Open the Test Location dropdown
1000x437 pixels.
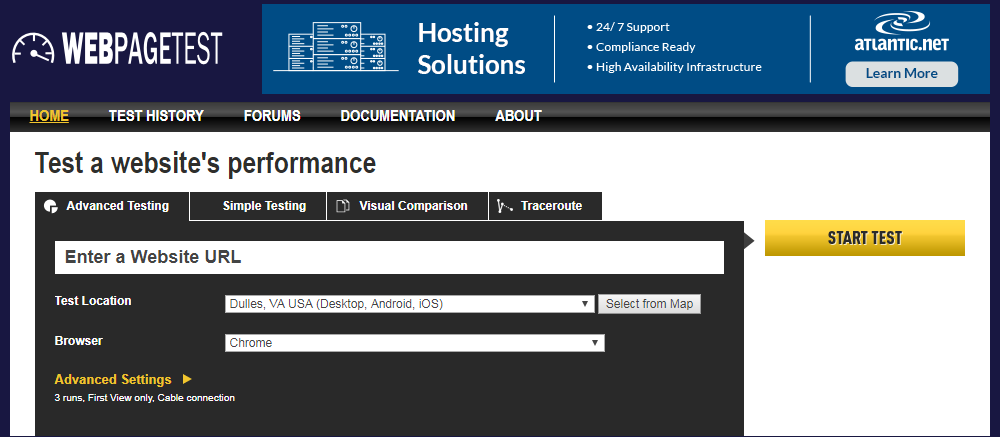click(x=410, y=304)
